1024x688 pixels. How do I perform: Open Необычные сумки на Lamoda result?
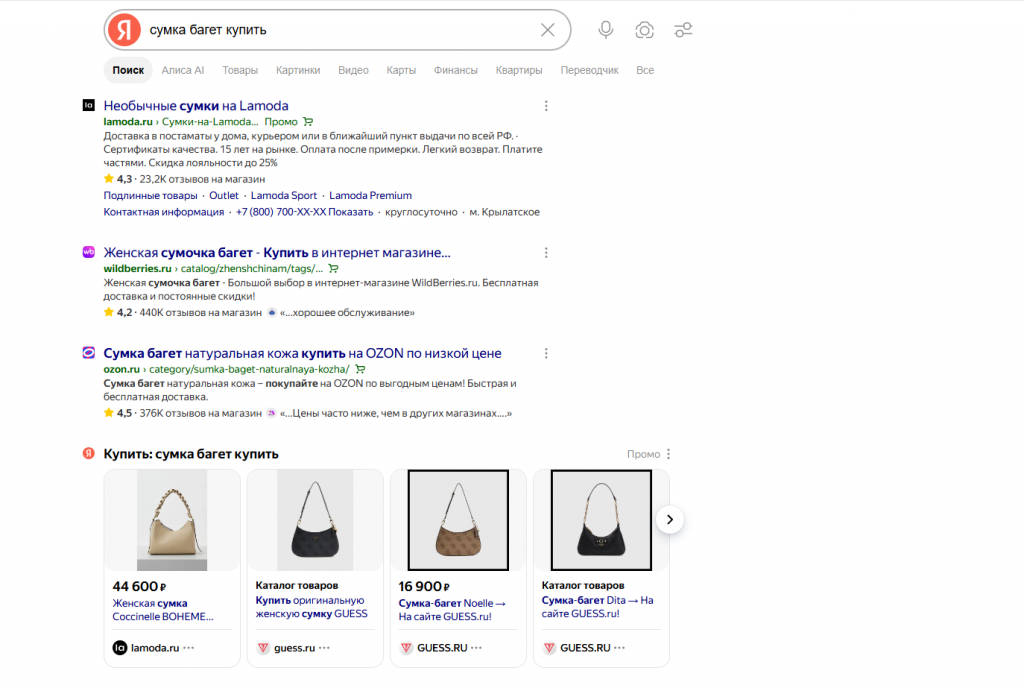(x=196, y=106)
